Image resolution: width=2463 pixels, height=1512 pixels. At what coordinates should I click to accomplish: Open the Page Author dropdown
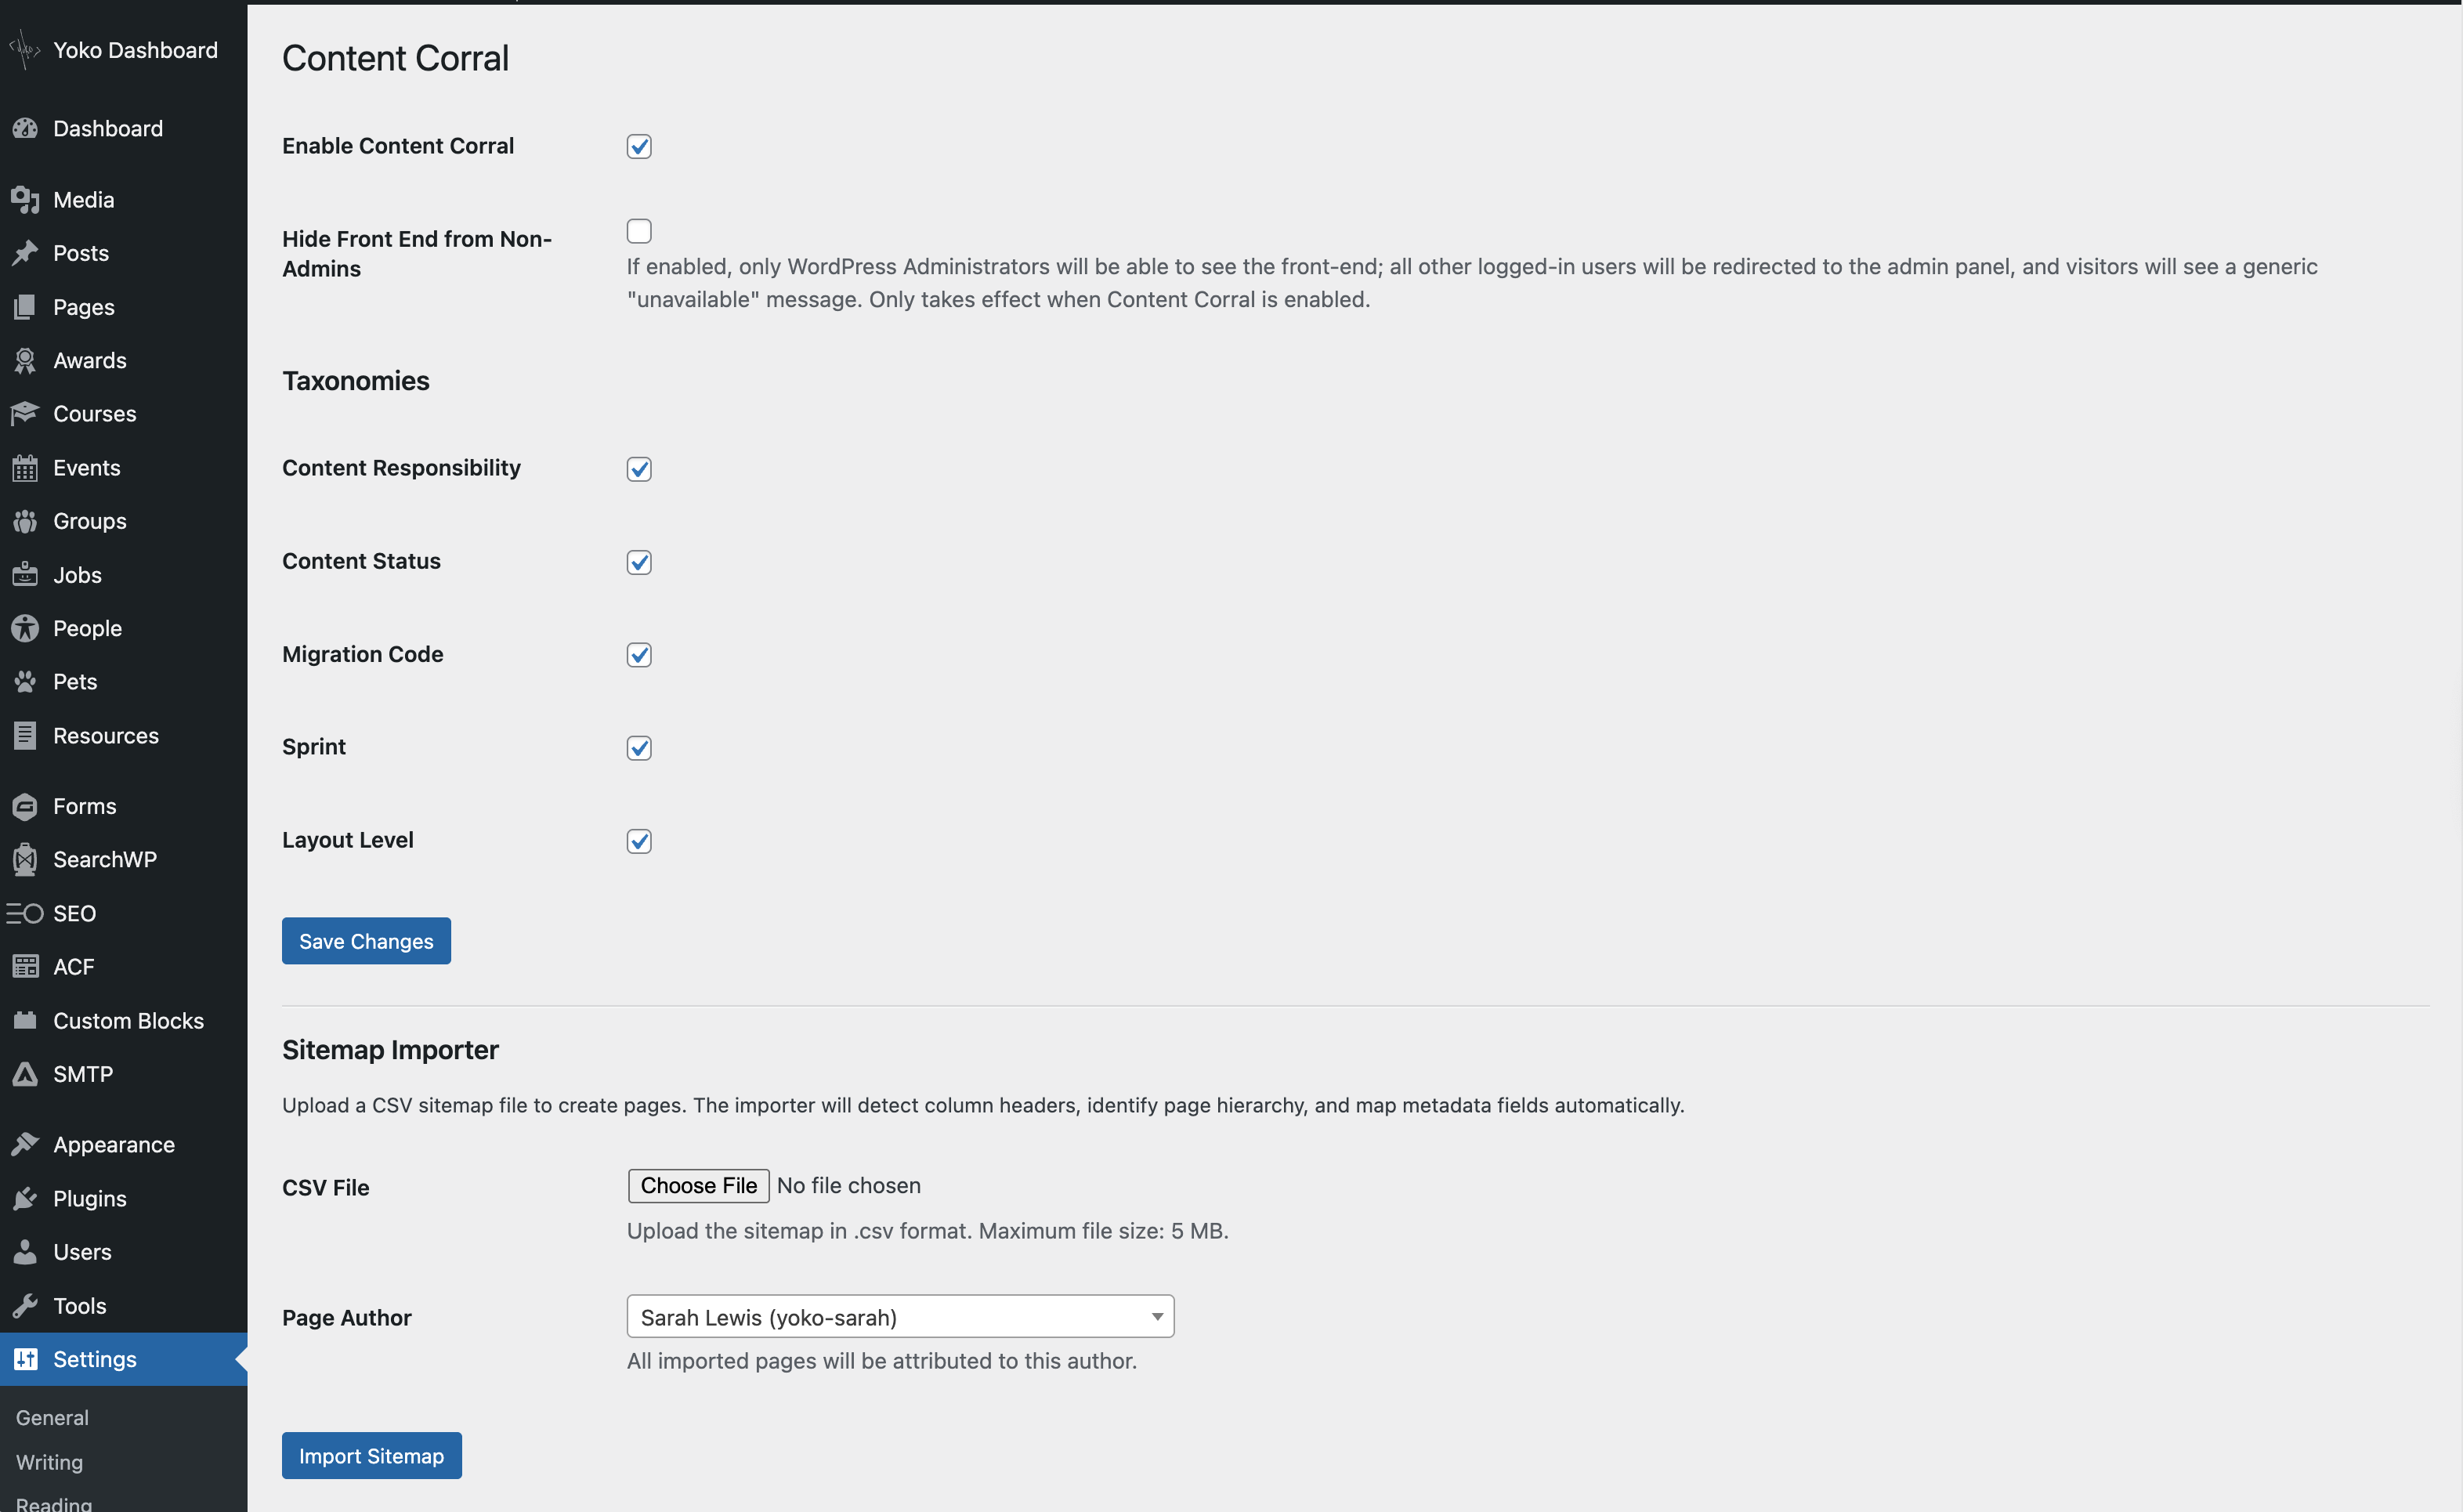click(898, 1316)
